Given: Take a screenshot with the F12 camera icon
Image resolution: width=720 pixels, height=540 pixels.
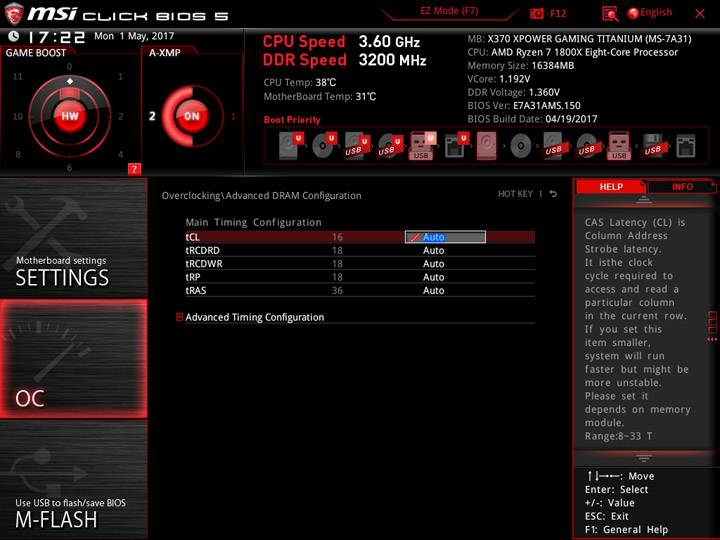Looking at the screenshot, I should coord(536,14).
